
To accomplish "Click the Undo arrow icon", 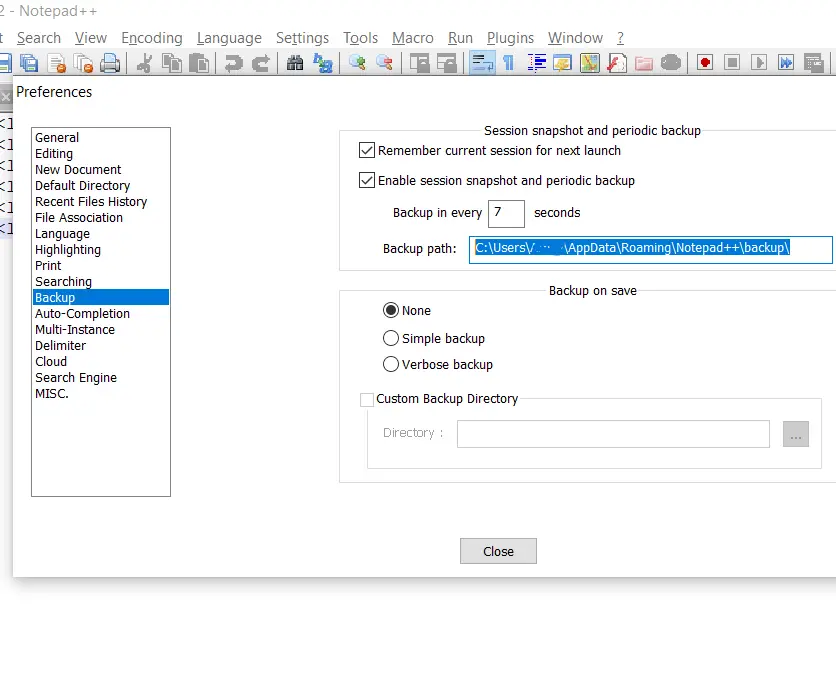I will [x=233, y=63].
